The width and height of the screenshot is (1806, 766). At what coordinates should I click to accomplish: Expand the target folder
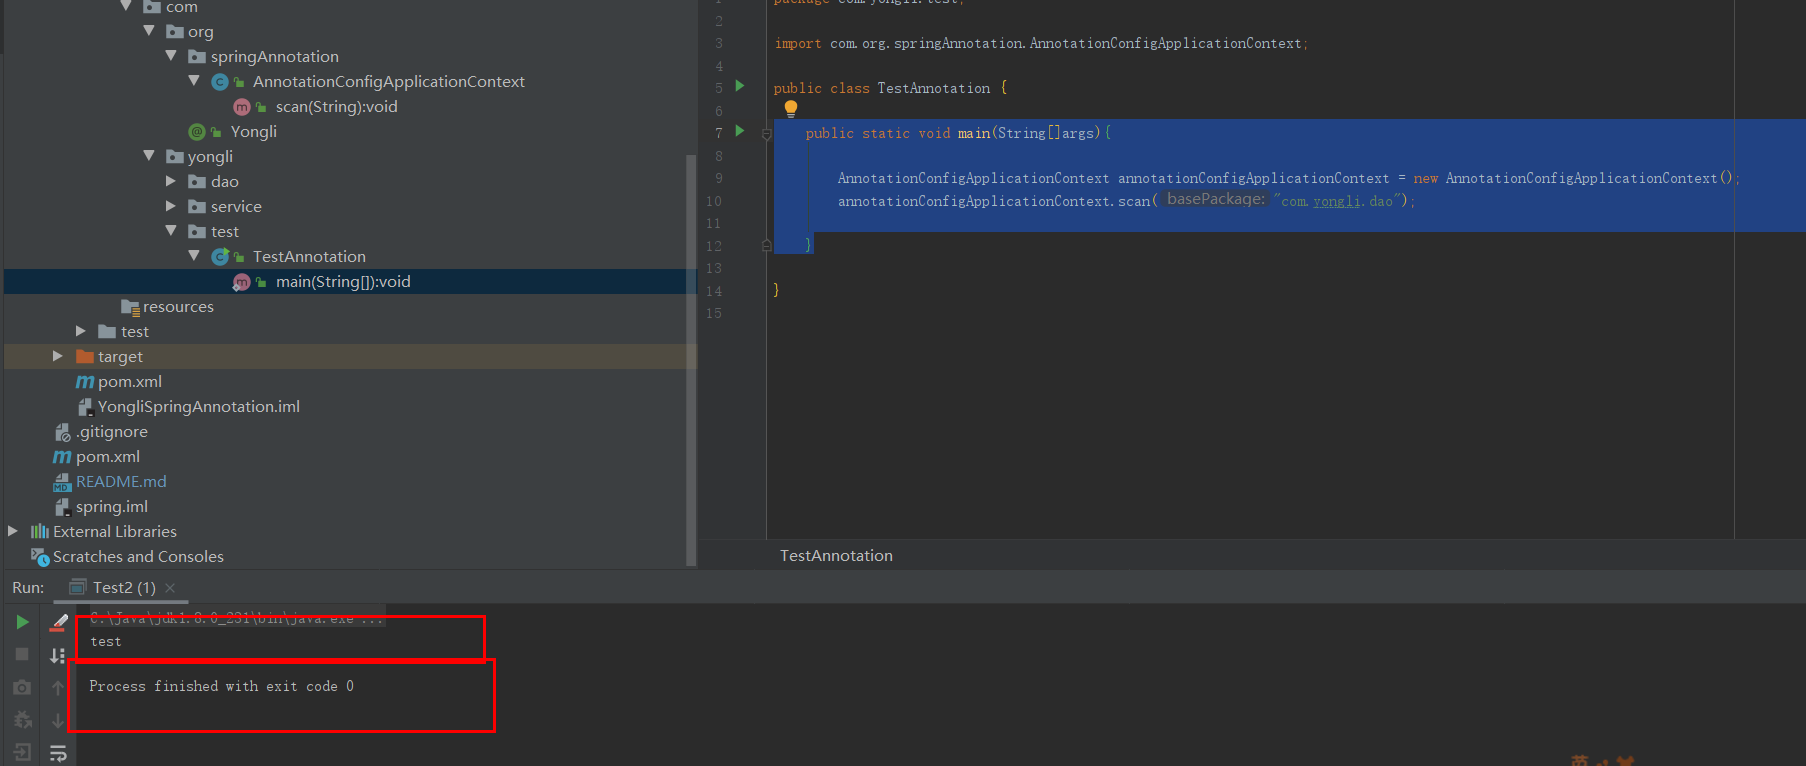(x=58, y=356)
